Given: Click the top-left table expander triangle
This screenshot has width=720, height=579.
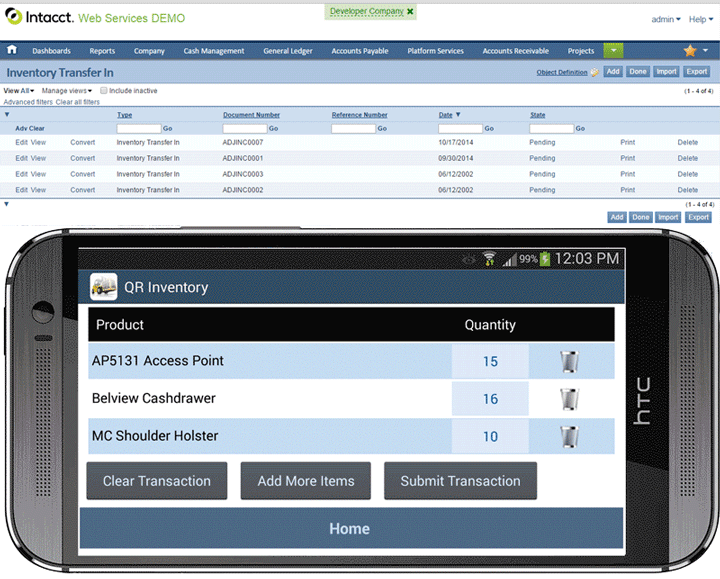Looking at the screenshot, I should click(7, 114).
